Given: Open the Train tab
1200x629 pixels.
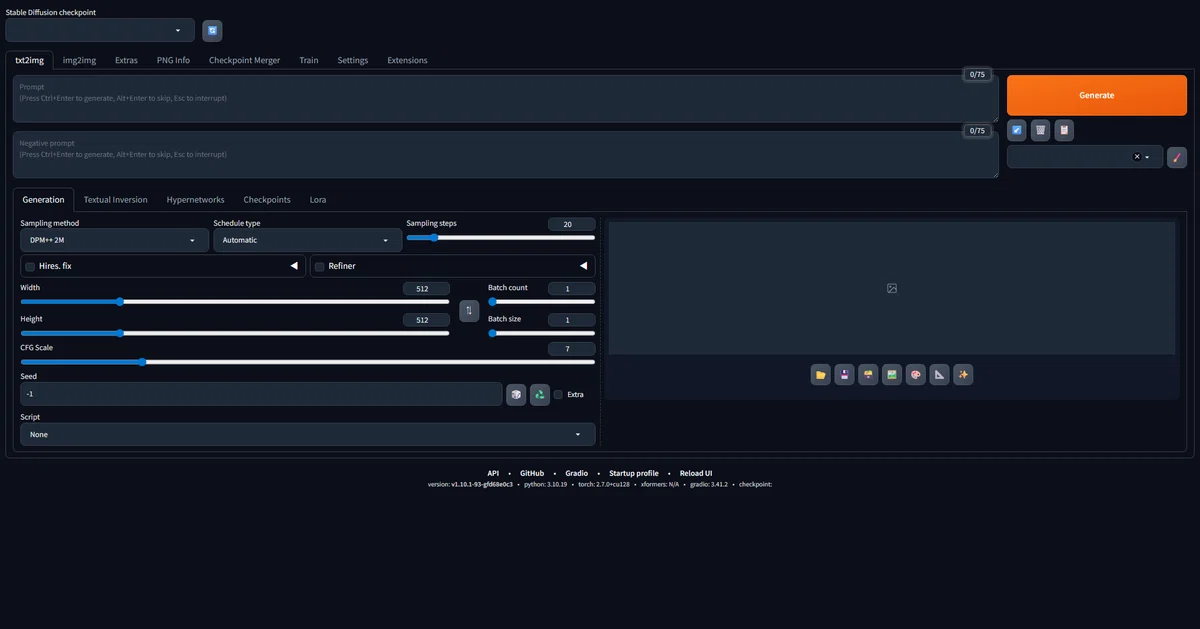Looking at the screenshot, I should coord(309,60).
